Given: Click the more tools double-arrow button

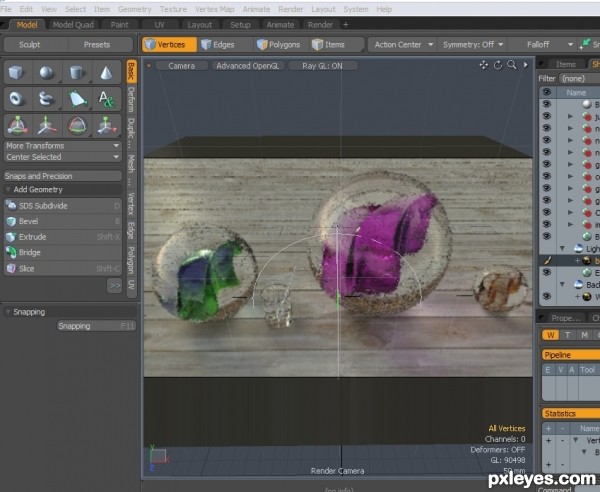Looking at the screenshot, I should (114, 286).
